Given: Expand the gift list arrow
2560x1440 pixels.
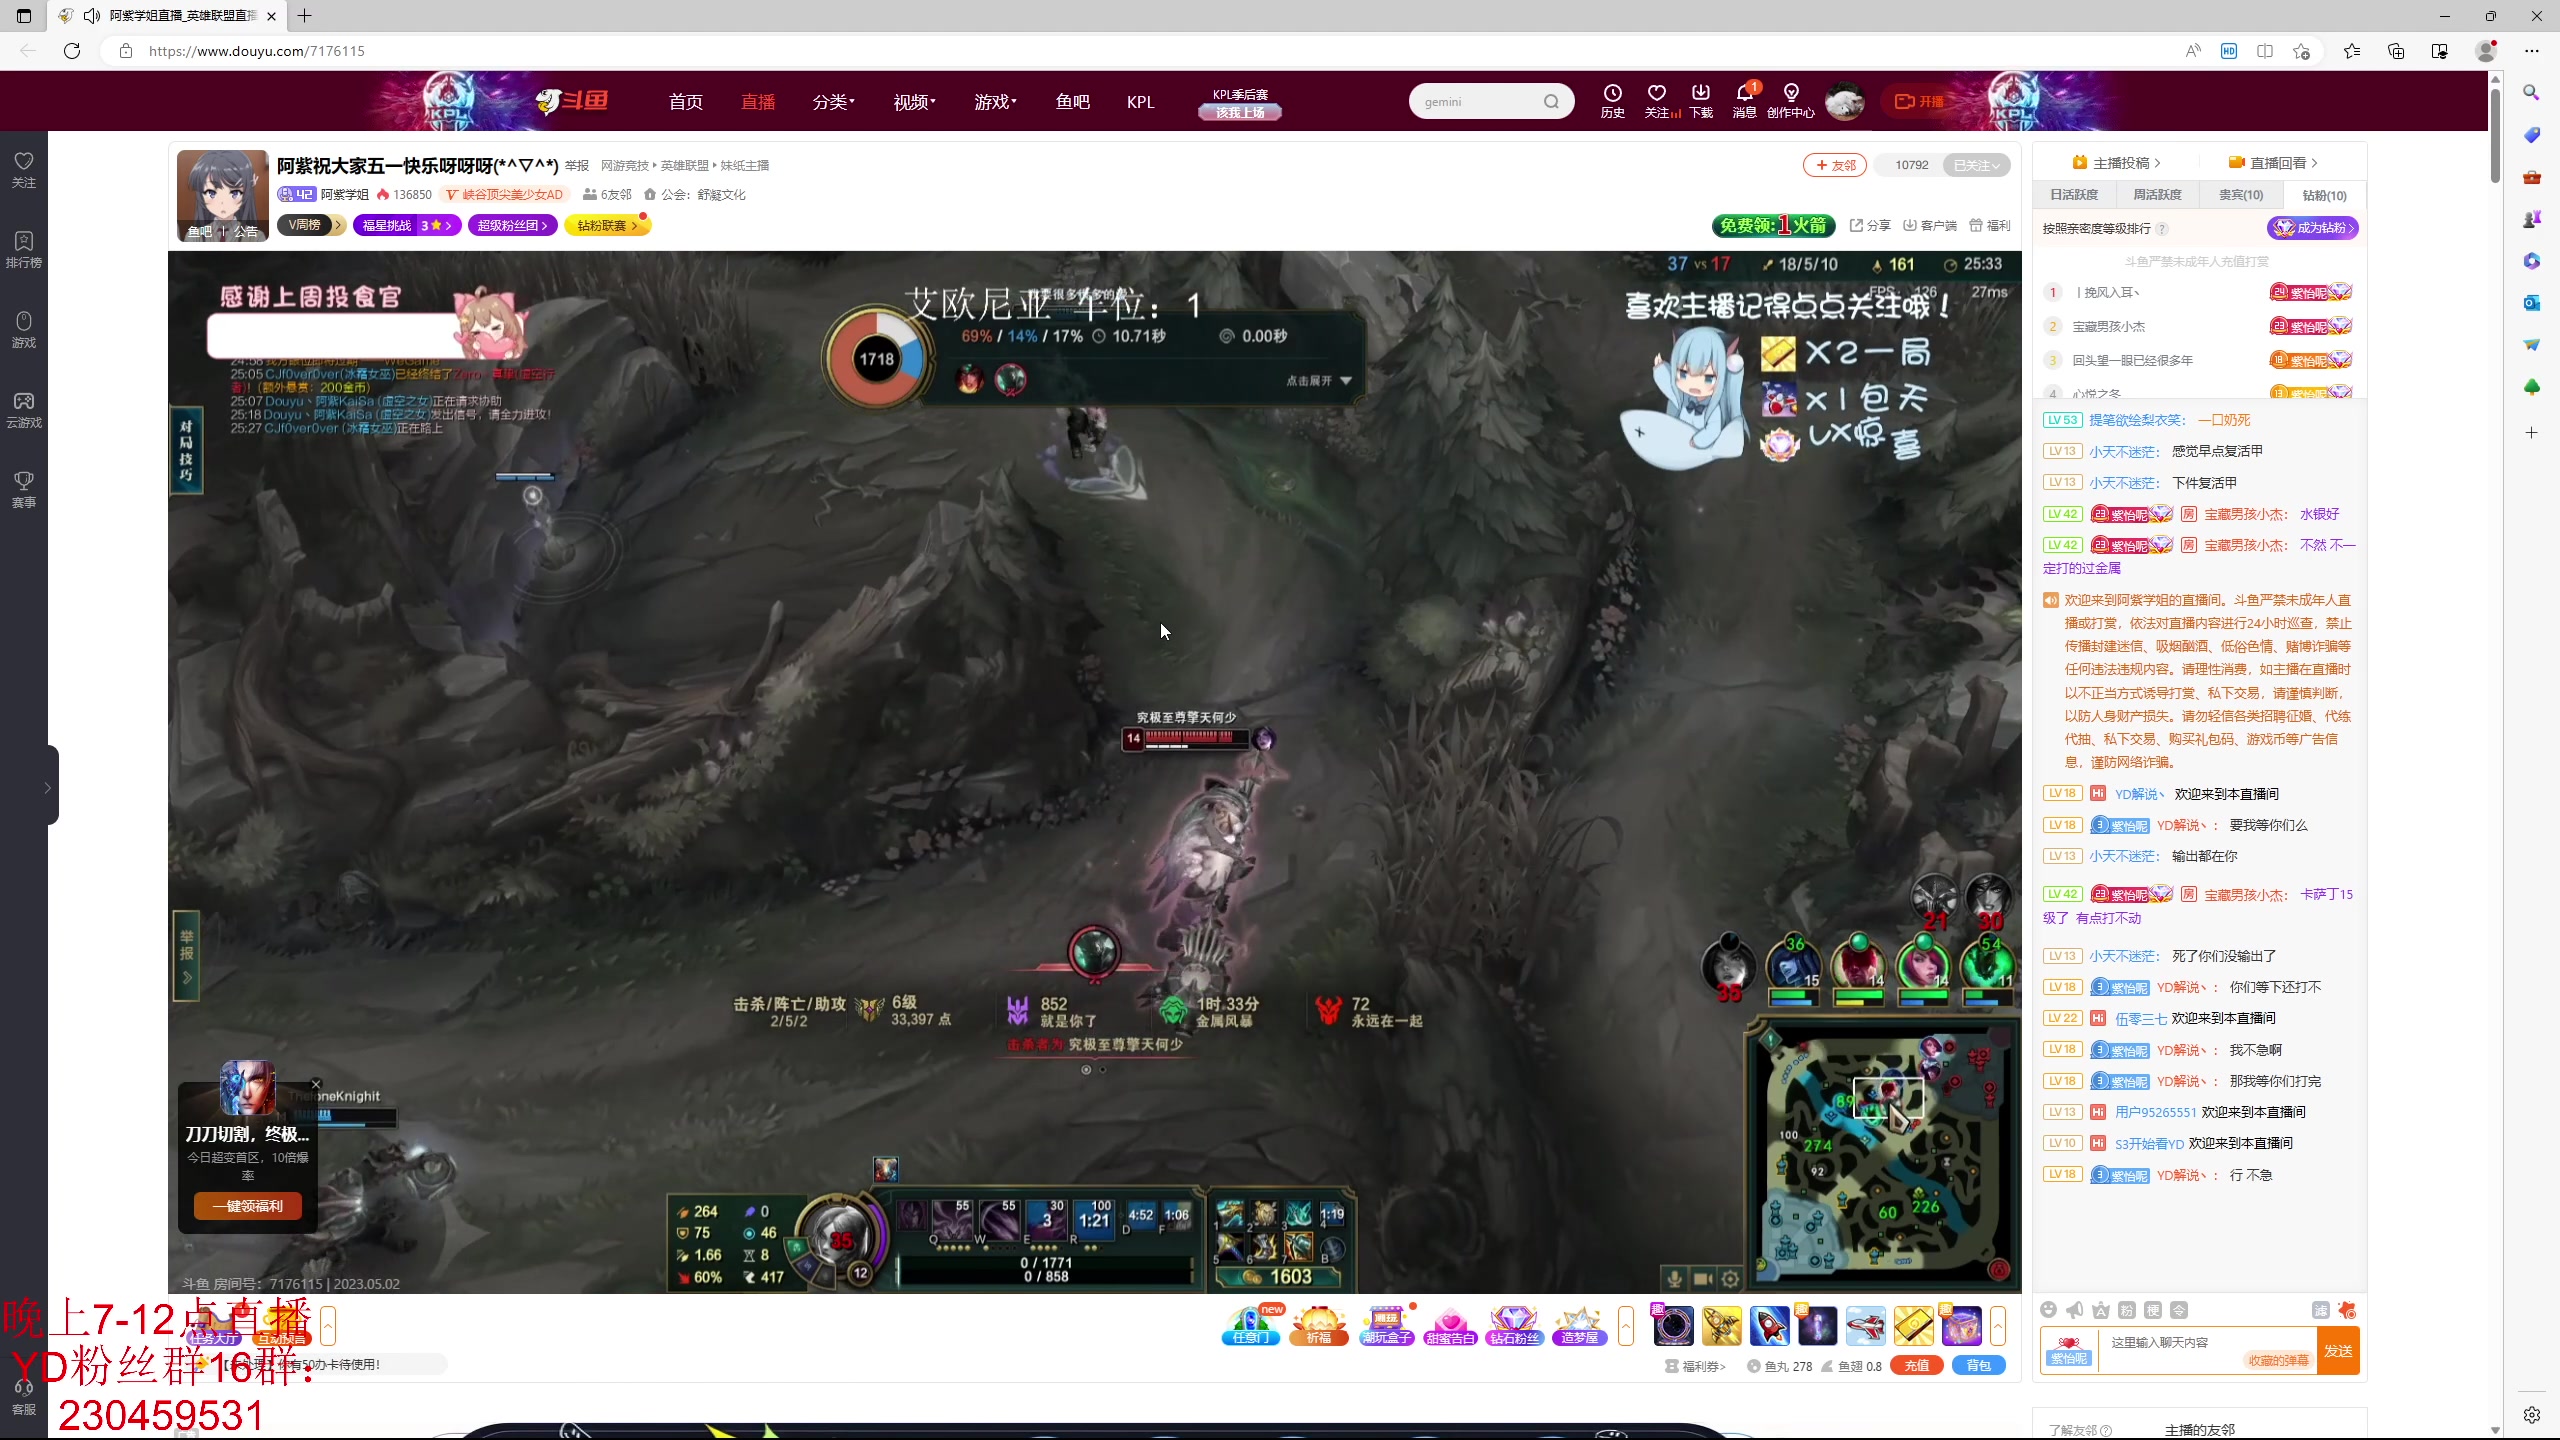Looking at the screenshot, I should coord(1998,1326).
